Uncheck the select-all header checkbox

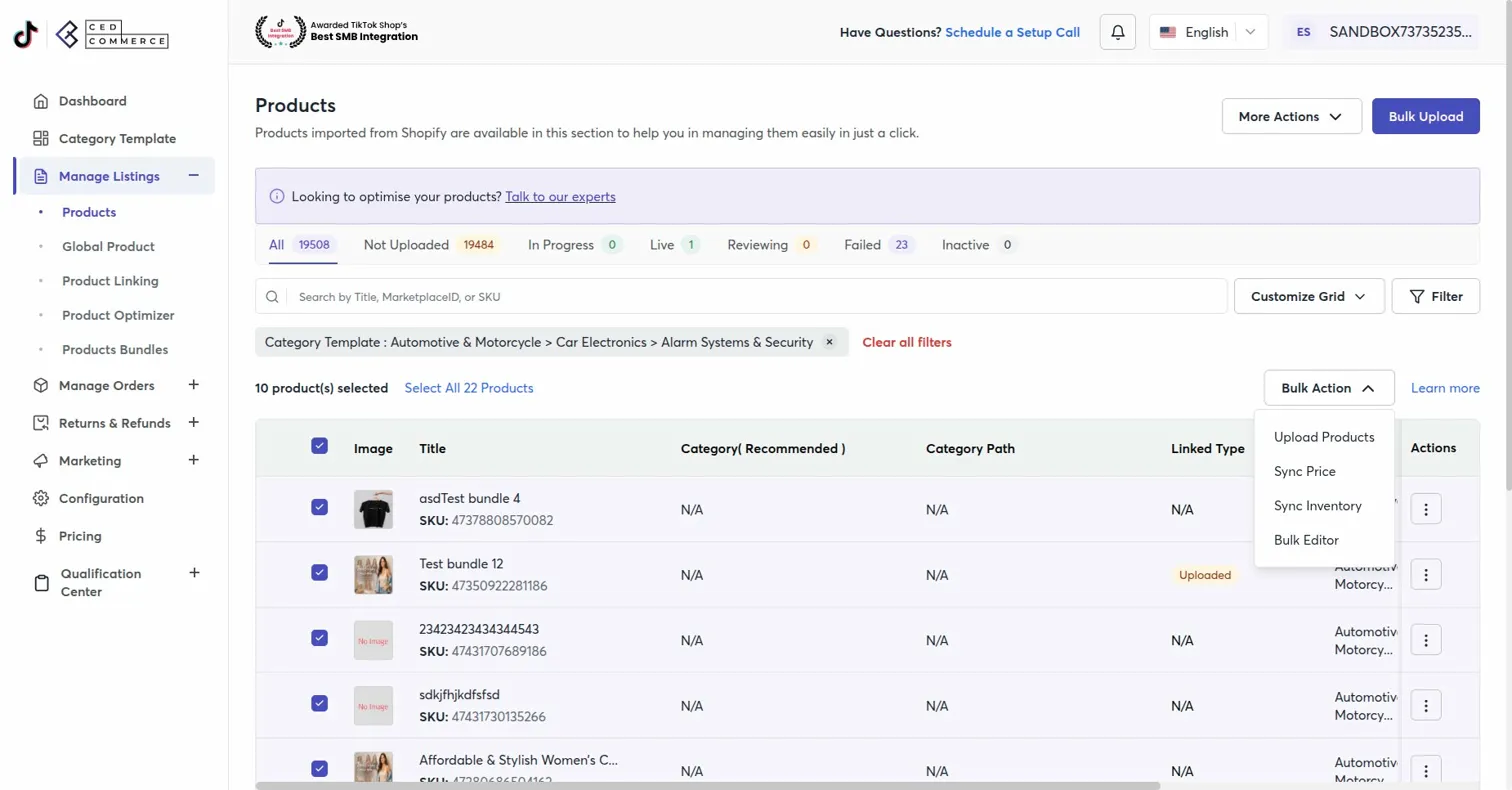pos(319,446)
